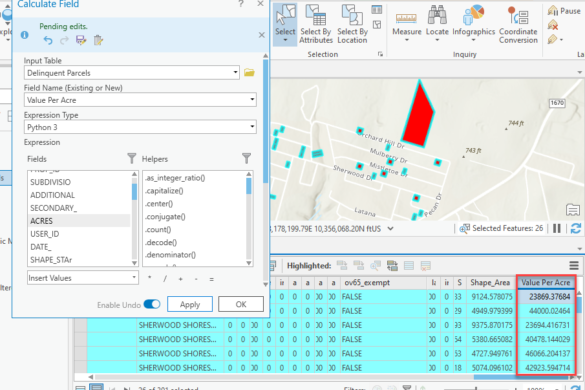The height and width of the screenshot is (390, 585).
Task: Click the Measure tool icon
Action: pyautogui.click(x=406, y=17)
